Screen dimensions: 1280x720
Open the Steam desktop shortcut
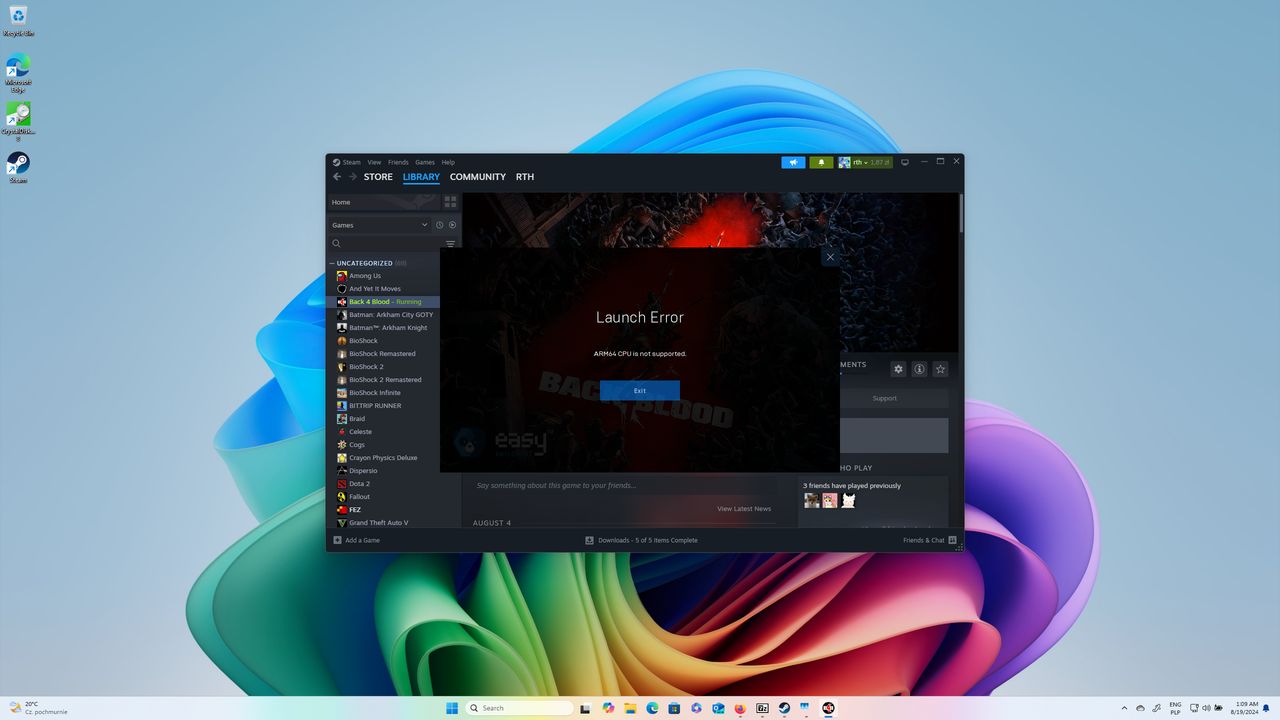(x=18, y=167)
